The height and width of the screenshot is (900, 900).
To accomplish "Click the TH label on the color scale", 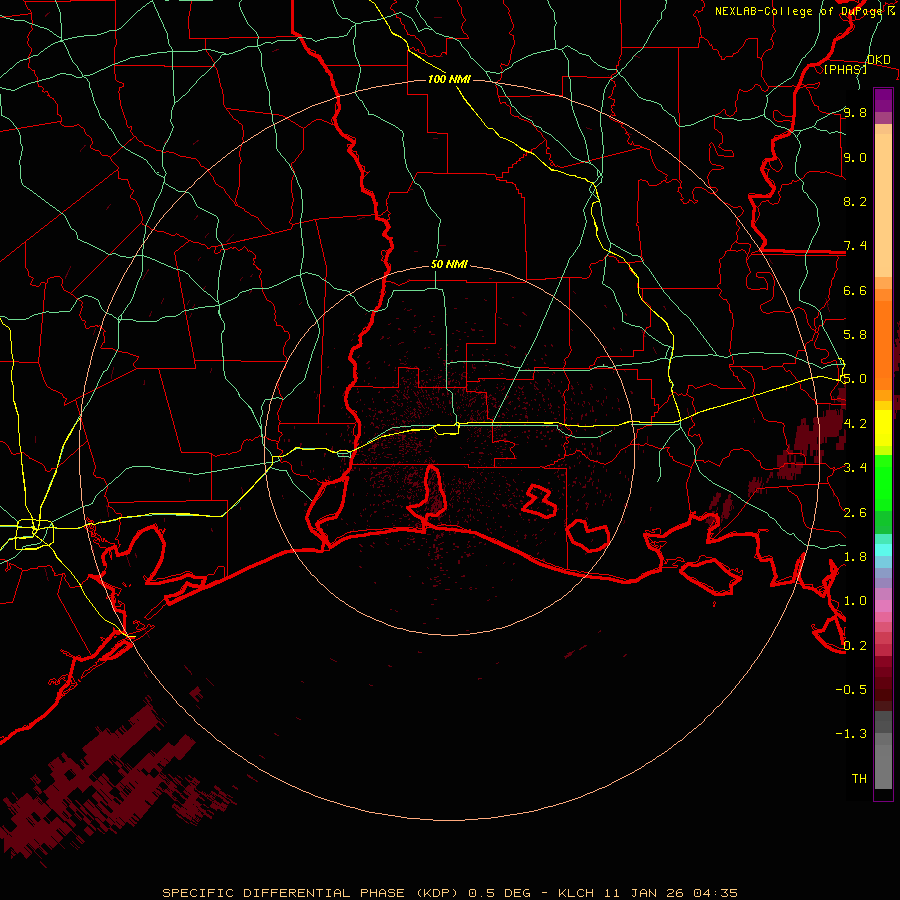I will 859,778.
